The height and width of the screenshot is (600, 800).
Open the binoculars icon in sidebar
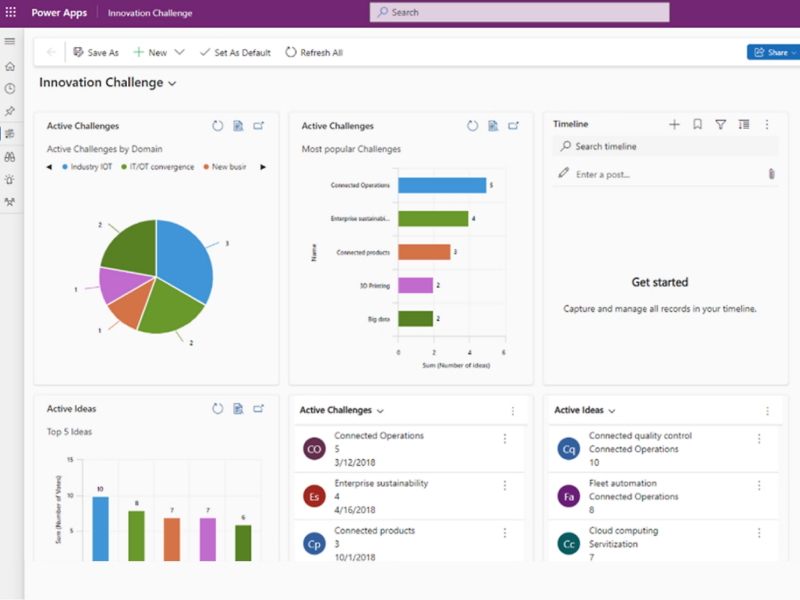[x=10, y=157]
